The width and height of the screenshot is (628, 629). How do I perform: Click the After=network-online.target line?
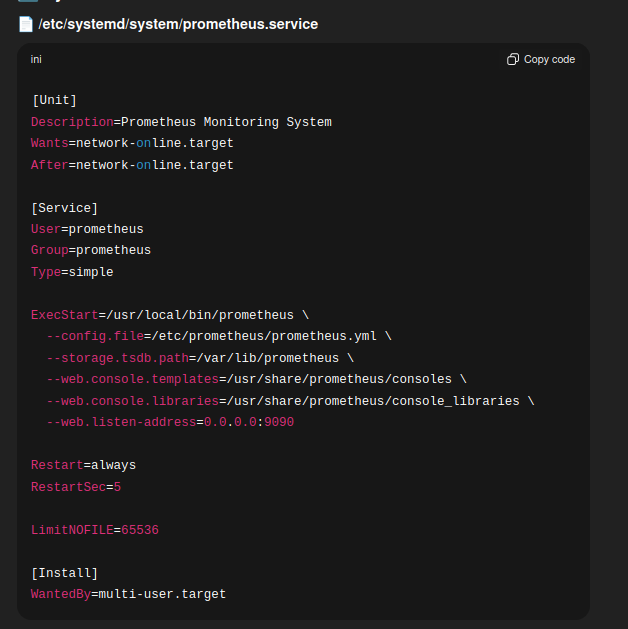(x=132, y=165)
